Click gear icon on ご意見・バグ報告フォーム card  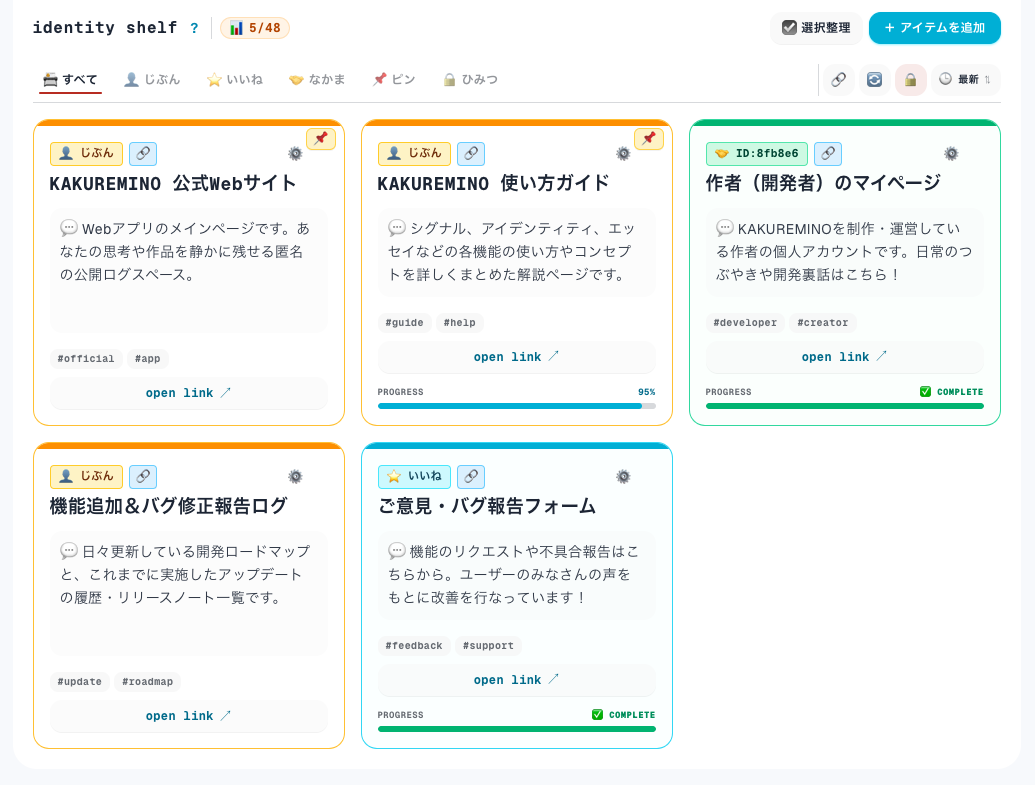pyautogui.click(x=623, y=477)
